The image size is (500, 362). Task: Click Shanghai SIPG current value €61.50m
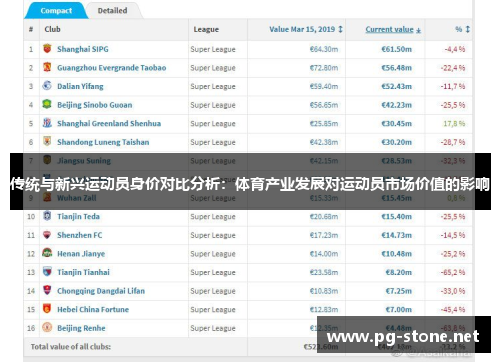[396, 49]
